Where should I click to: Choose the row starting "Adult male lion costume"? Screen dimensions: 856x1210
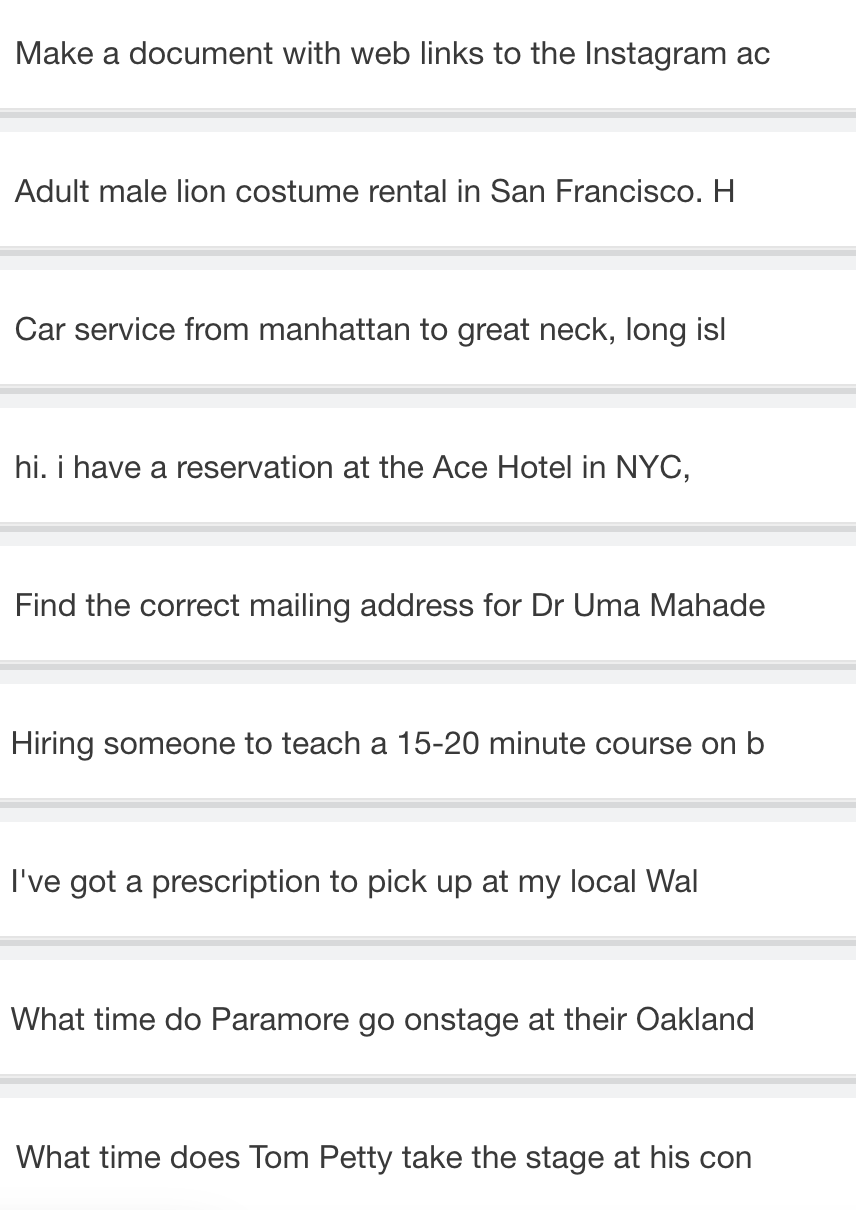pos(375,191)
